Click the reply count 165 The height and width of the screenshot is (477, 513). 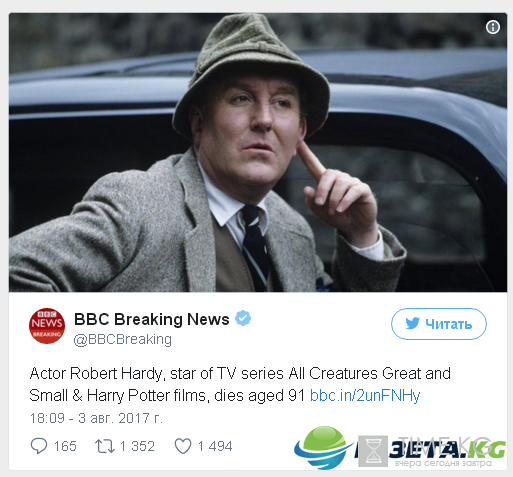tap(65, 446)
